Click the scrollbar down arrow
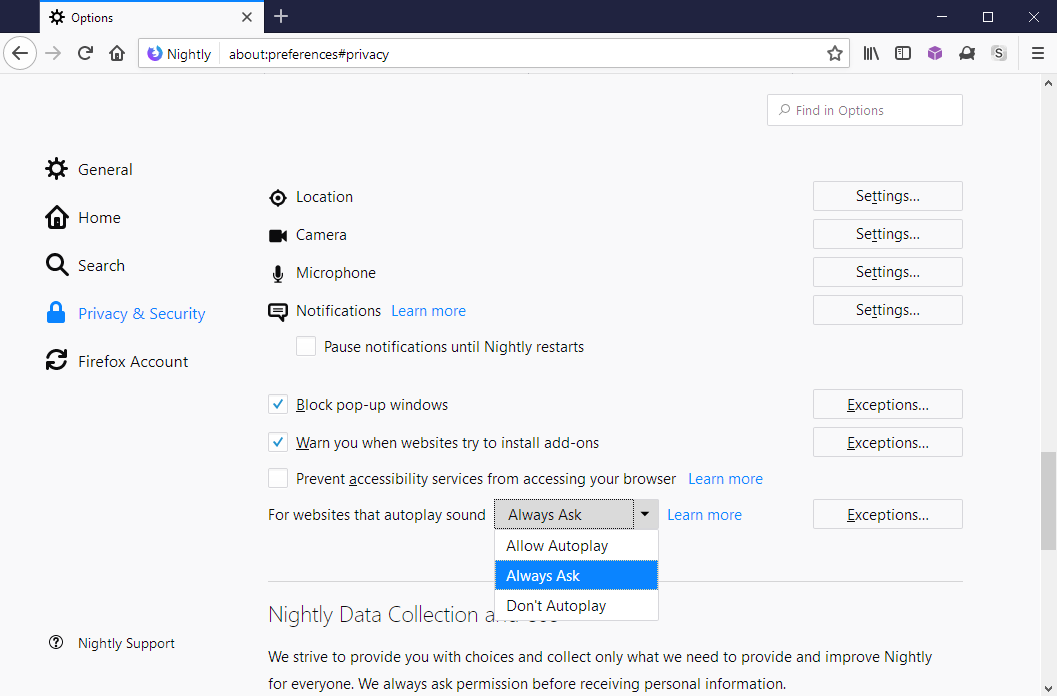Screen dimensions: 1057x696 point(1048,688)
